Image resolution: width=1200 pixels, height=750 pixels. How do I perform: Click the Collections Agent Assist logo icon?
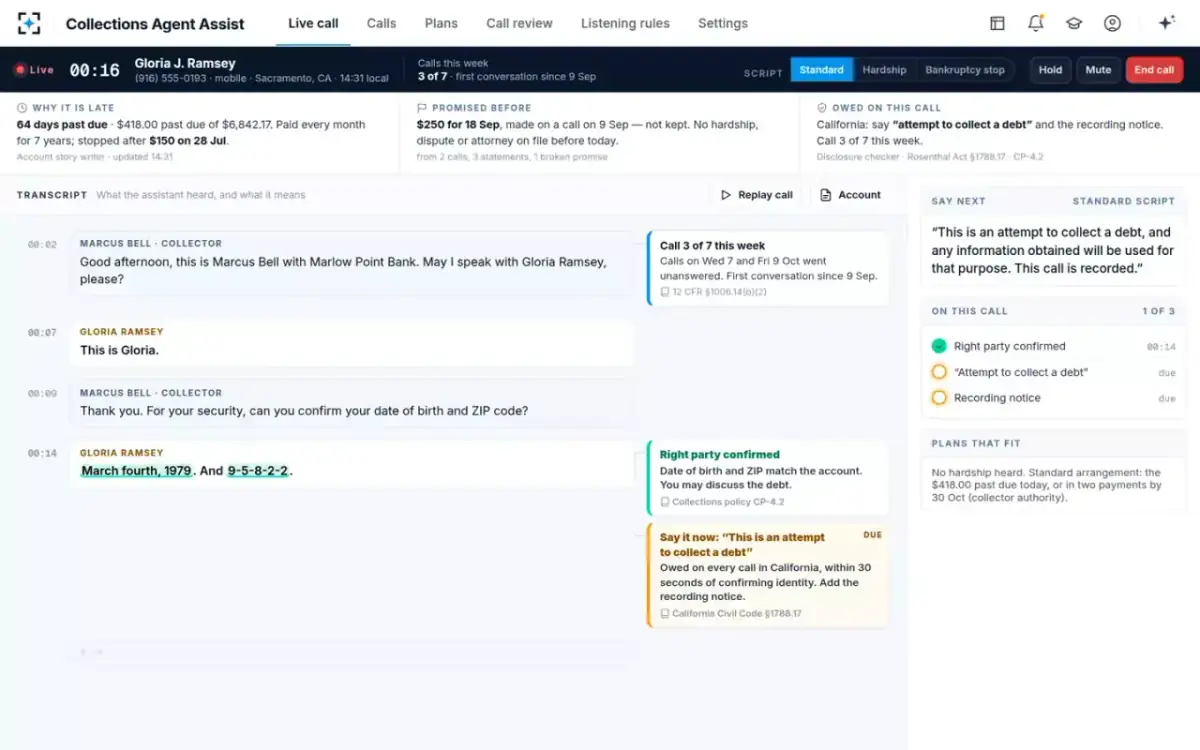coord(30,23)
